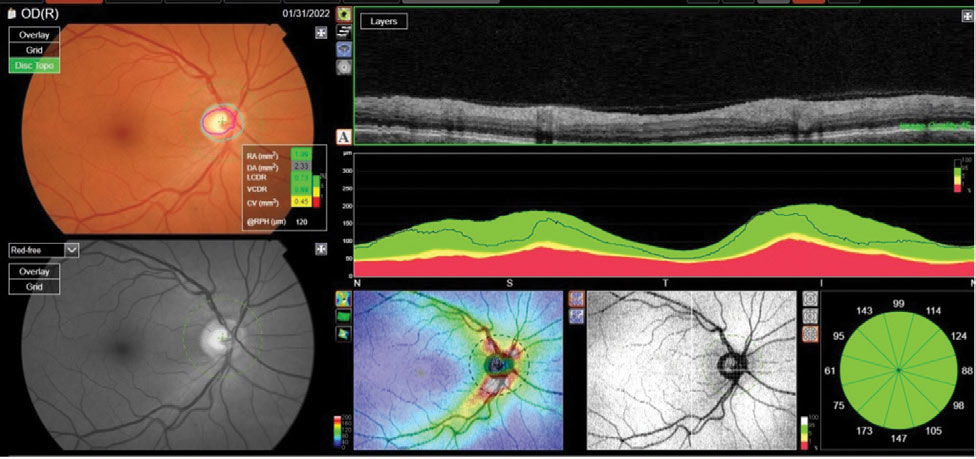Click the @RPH value 120
The height and width of the screenshot is (459, 976).
[301, 220]
